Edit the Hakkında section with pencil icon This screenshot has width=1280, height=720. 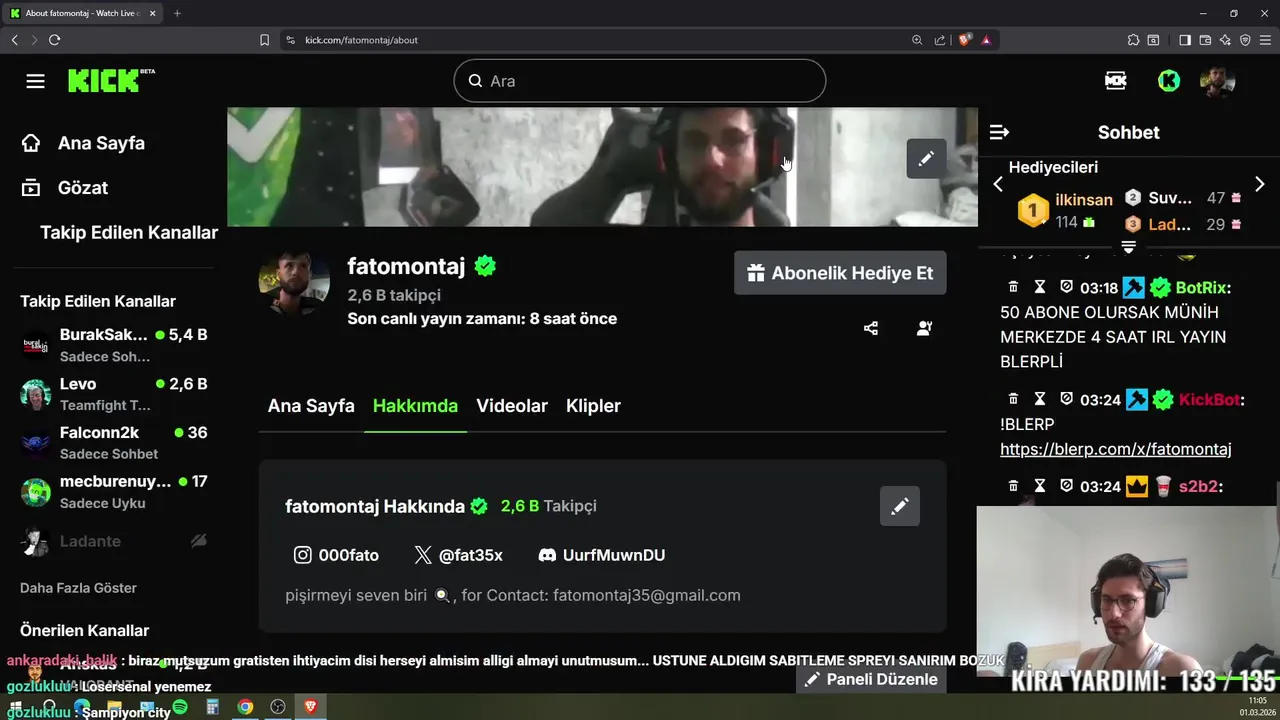tap(900, 506)
